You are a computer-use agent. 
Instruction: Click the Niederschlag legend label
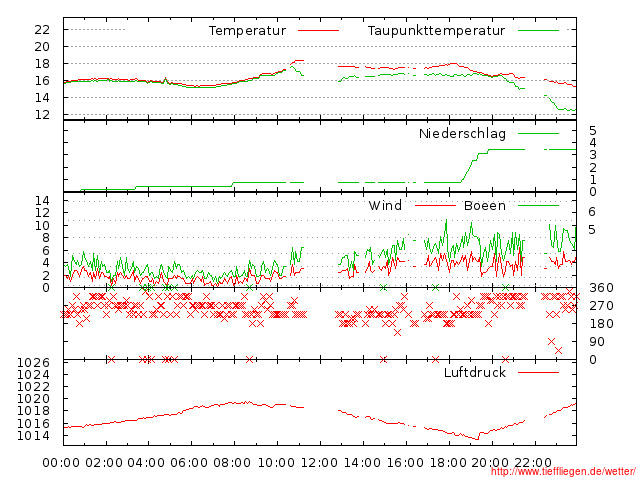coord(462,133)
